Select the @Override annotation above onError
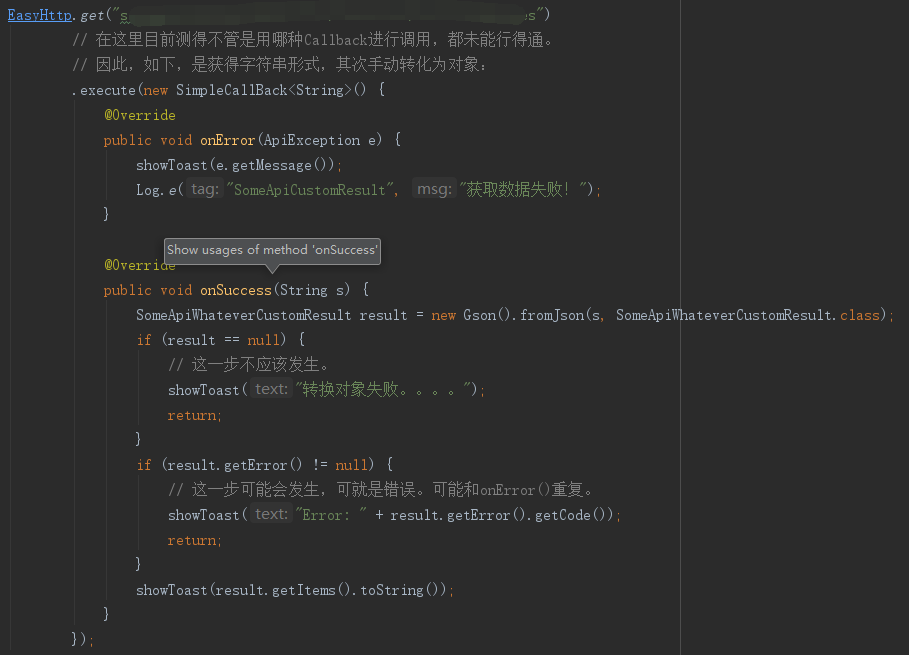 click(139, 114)
